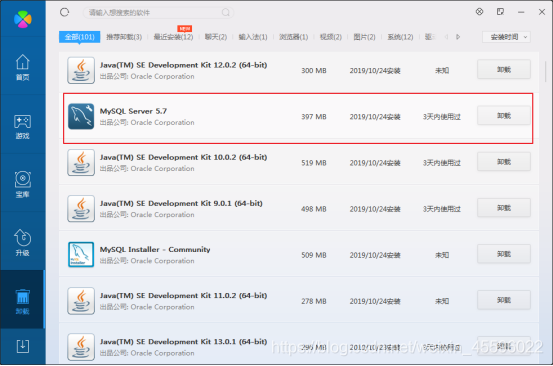Open the 宝库 software library sidebar icon
The width and height of the screenshot is (553, 366).
point(23,184)
